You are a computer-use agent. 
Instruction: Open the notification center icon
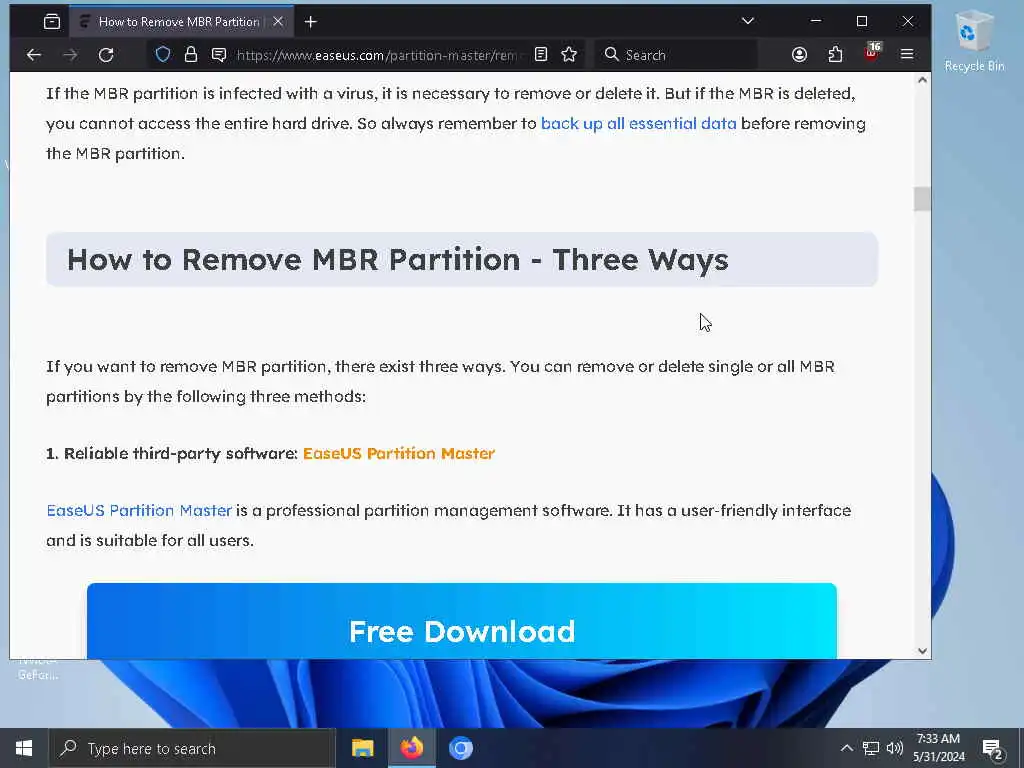point(992,748)
